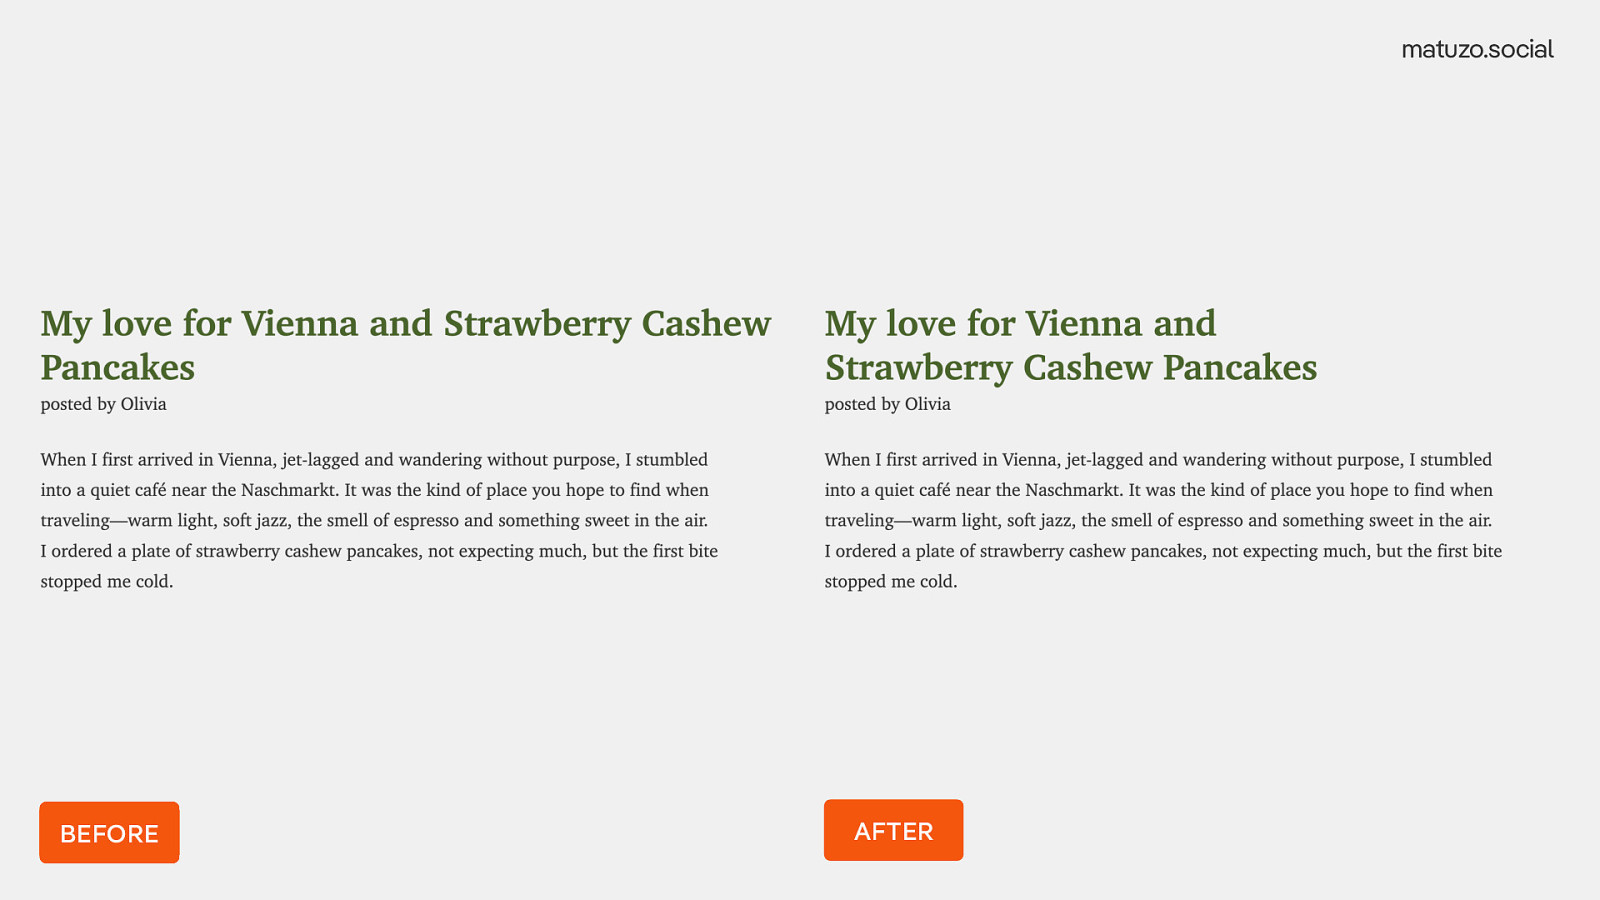Click headline line 'Strawberry Cashew Pancakes'
The height and width of the screenshot is (900, 1600).
pyautogui.click(x=1071, y=368)
